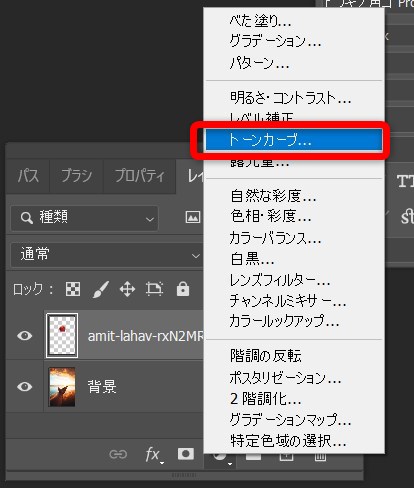
Task: Click the prevent artboard auto-nesting lock icon
Action: tap(154, 289)
